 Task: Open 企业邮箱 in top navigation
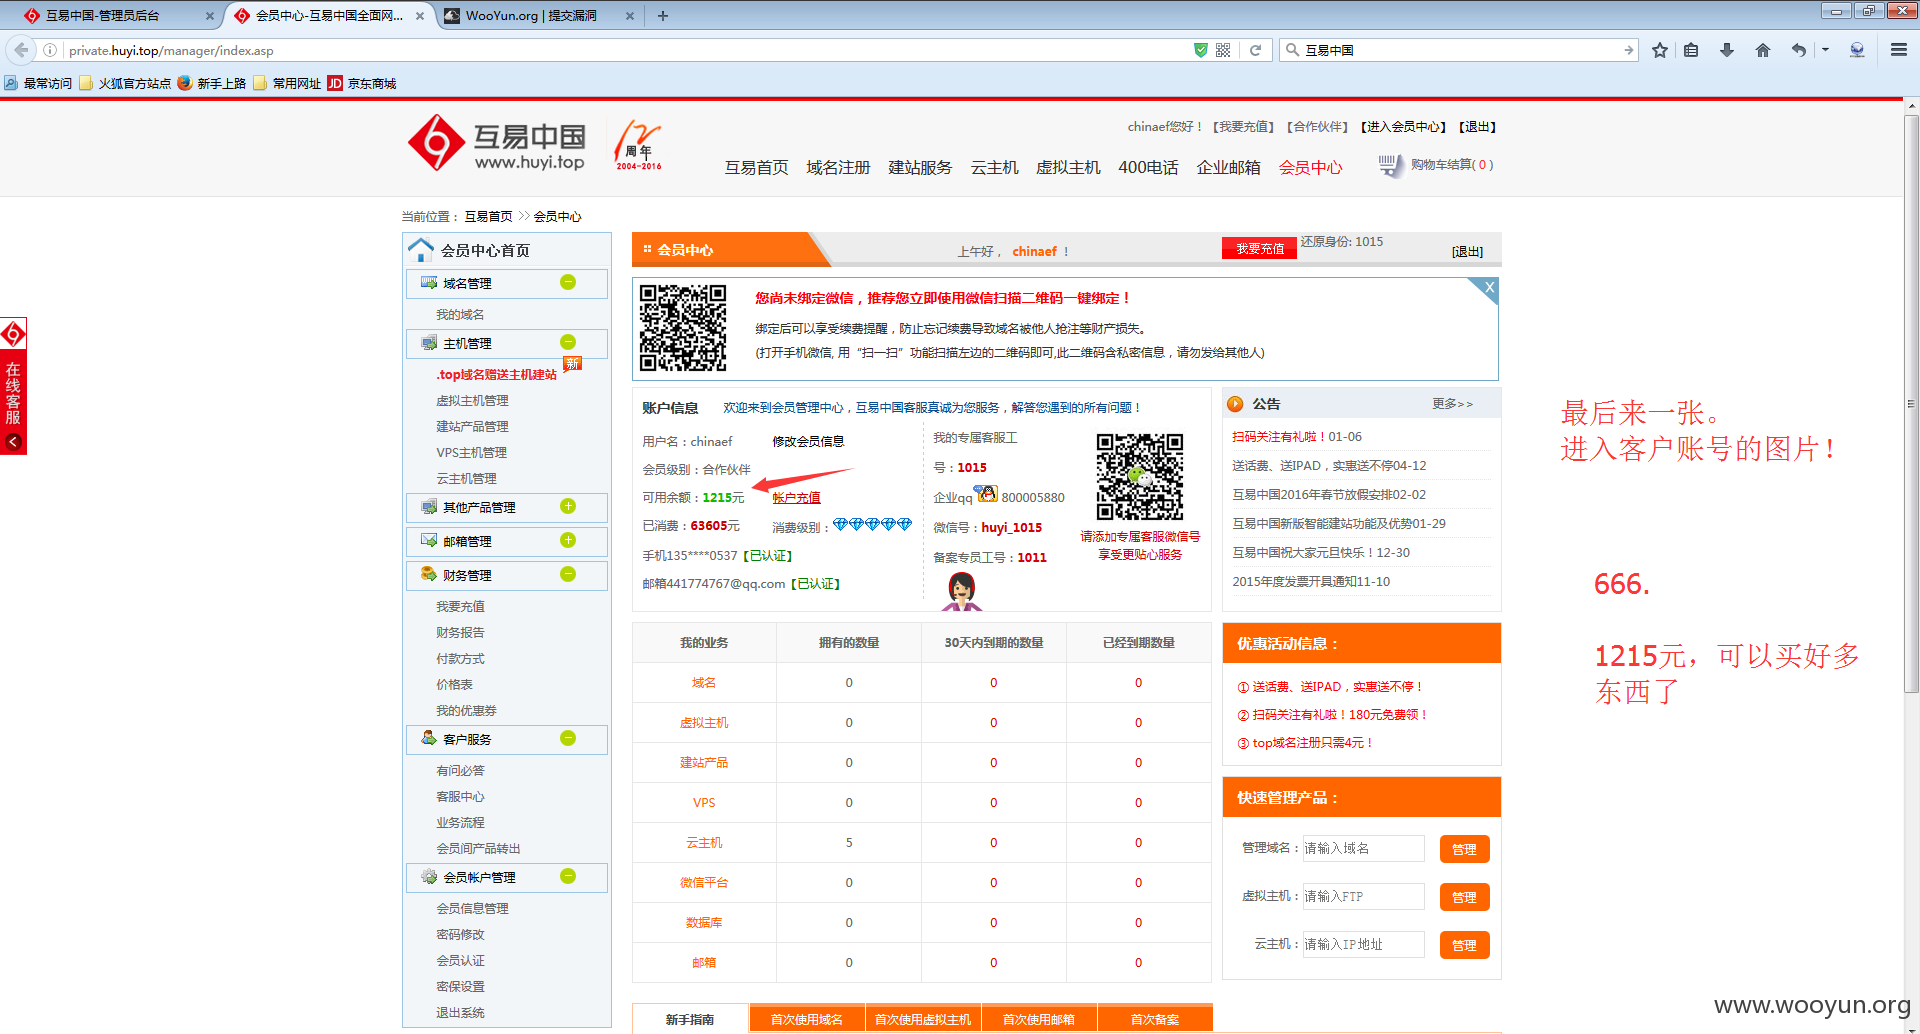click(x=1228, y=167)
